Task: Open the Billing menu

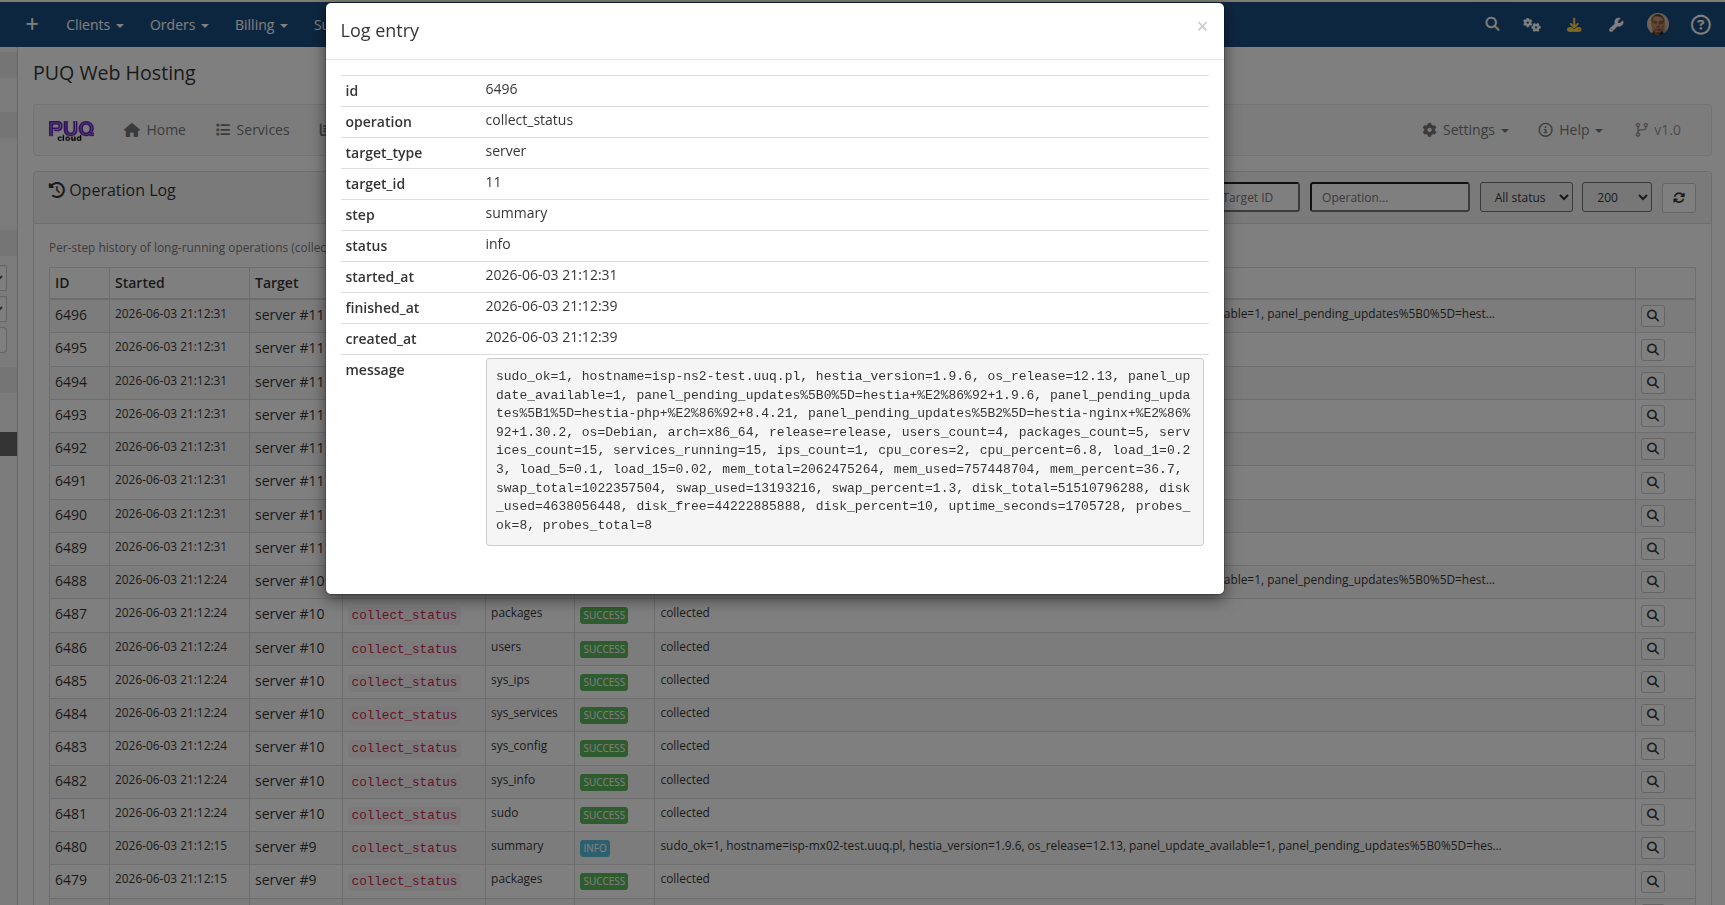Action: tap(261, 25)
